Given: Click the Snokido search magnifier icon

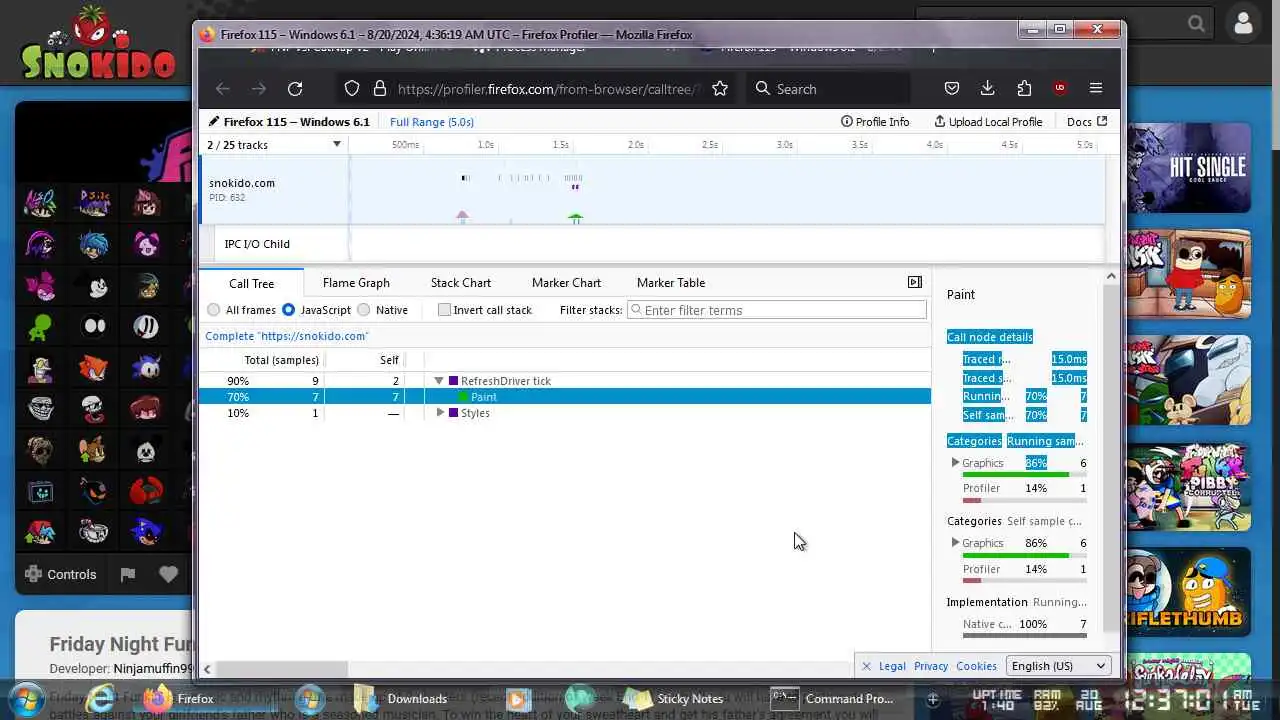Looking at the screenshot, I should (1196, 23).
